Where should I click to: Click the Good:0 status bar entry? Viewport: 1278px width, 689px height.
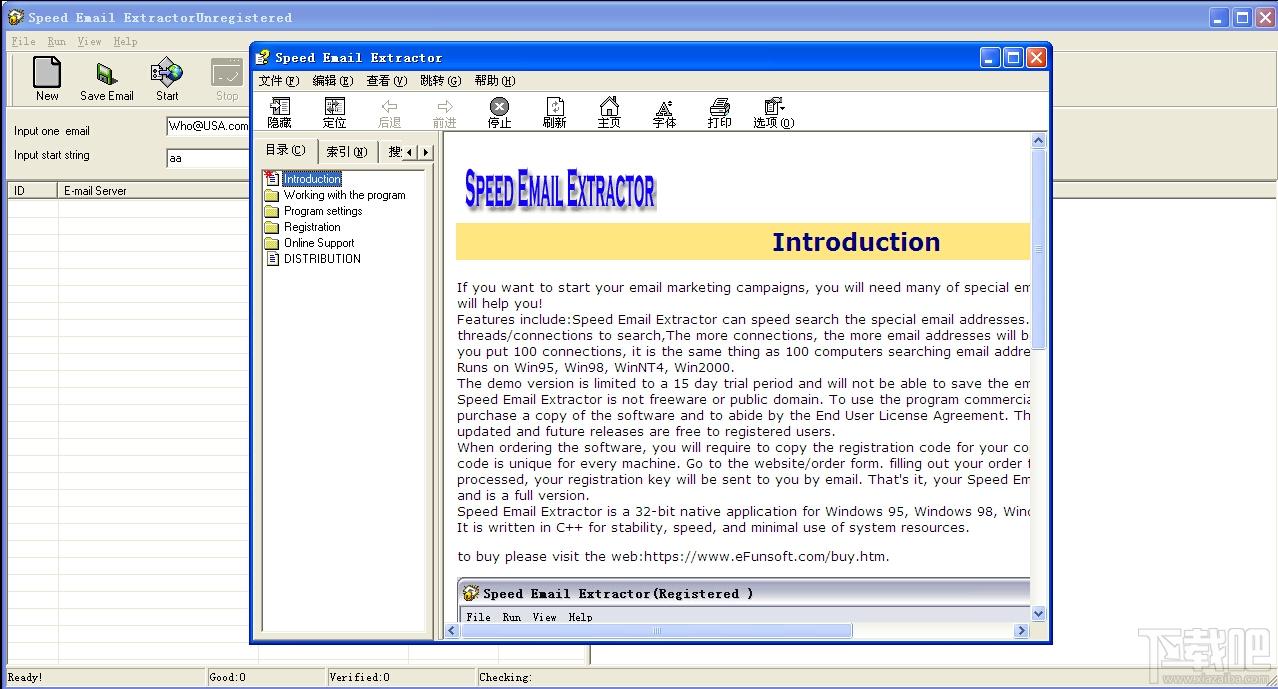click(227, 677)
